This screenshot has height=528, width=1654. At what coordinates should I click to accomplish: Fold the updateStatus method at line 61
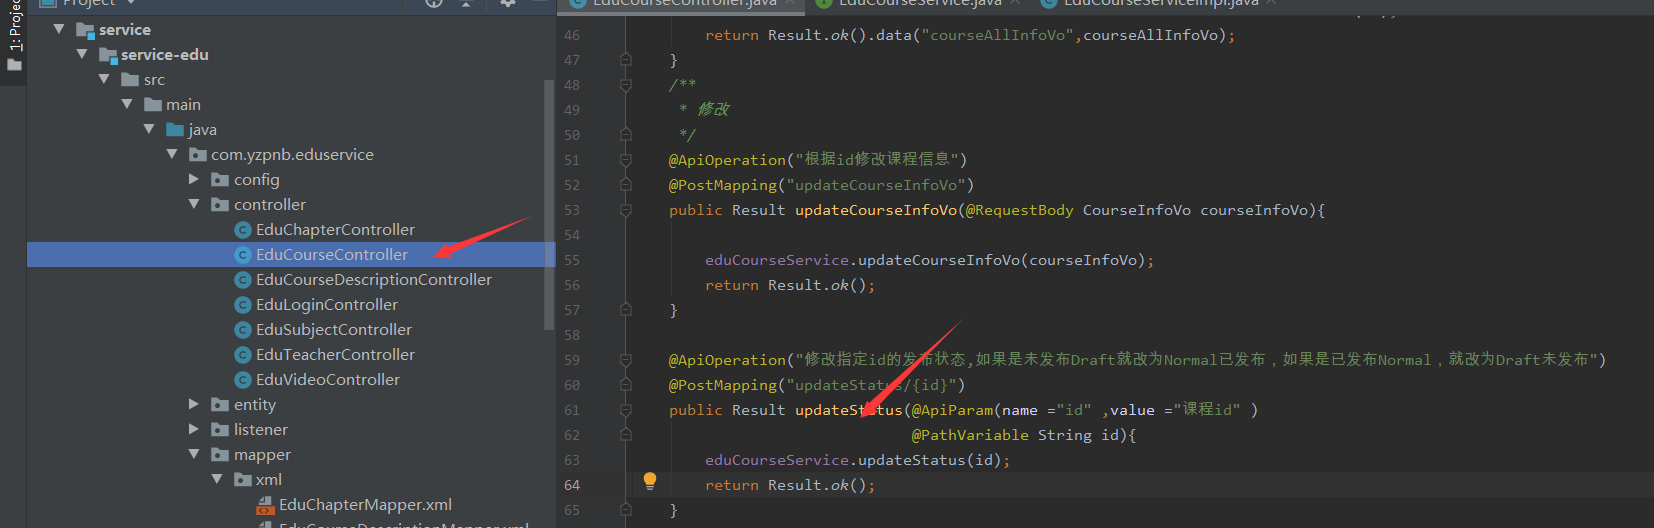click(x=626, y=410)
